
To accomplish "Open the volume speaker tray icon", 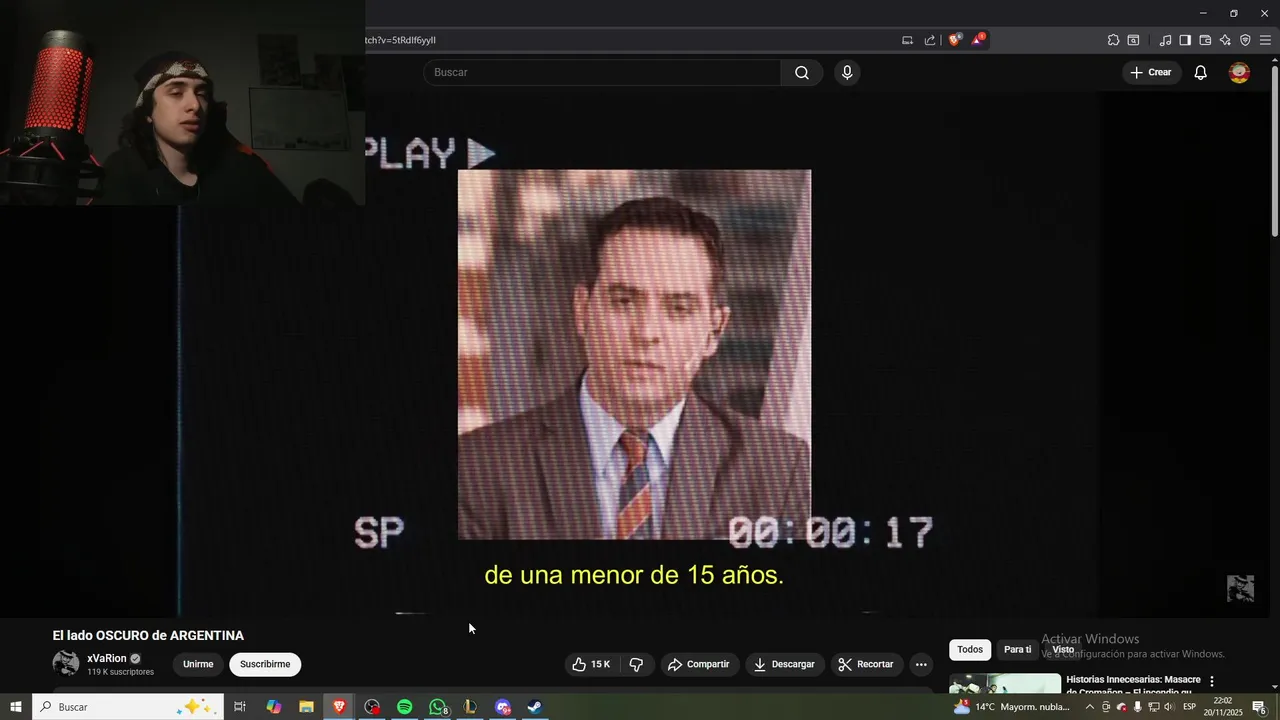I will (x=1169, y=707).
